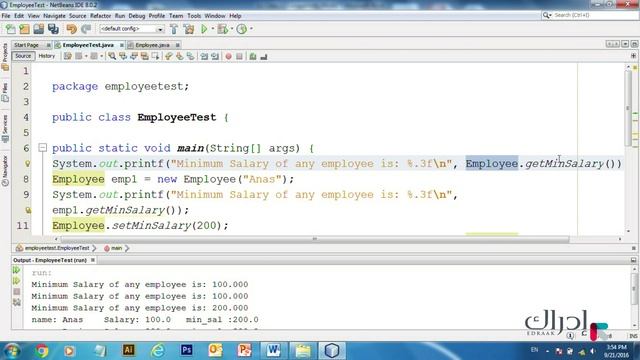Click Find Previous Occurrence icon

[x=123, y=56]
